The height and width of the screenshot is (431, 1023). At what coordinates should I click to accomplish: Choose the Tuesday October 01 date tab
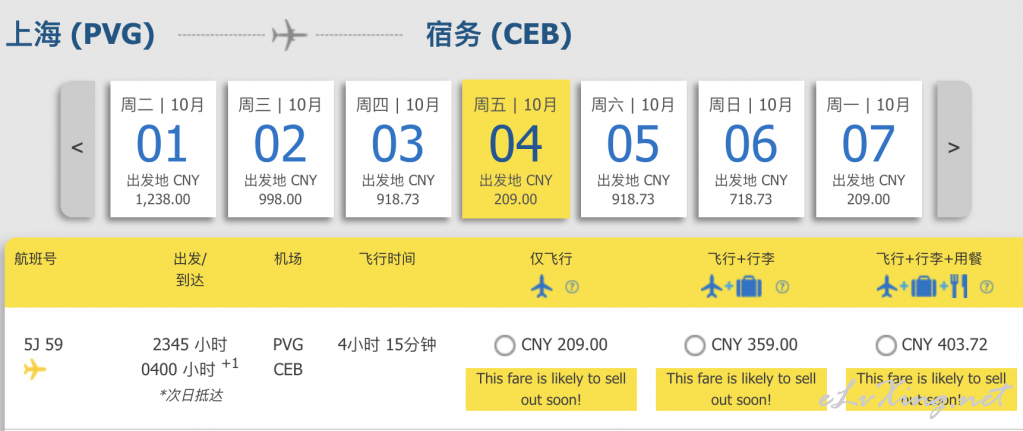(162, 149)
